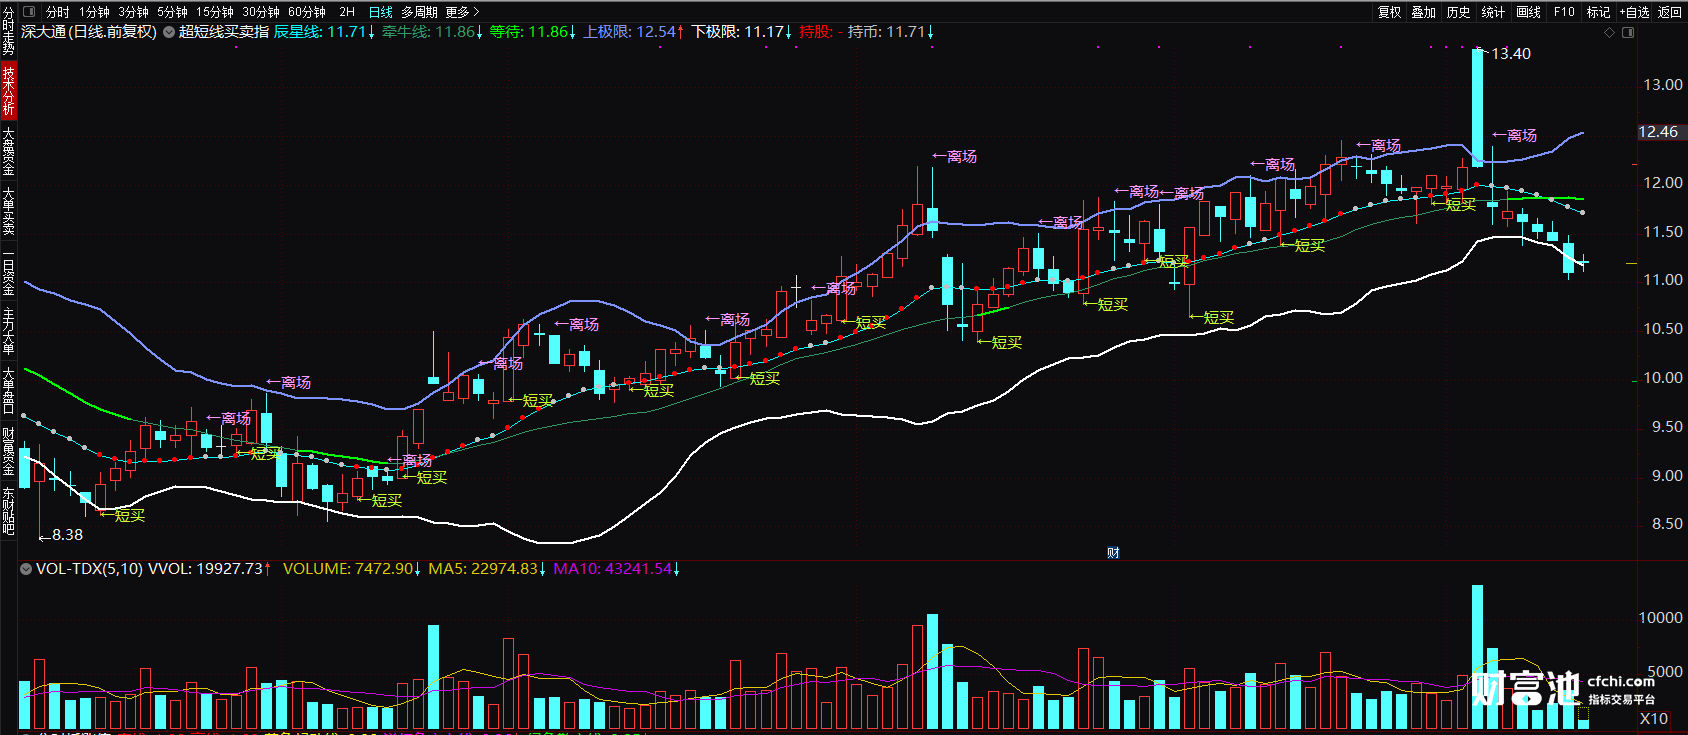Select 技术分析 sidebar tab
Image resolution: width=1688 pixels, height=735 pixels.
coord(8,90)
